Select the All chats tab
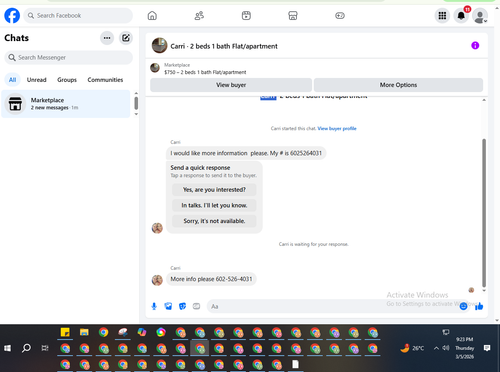The image size is (500, 372). (x=12, y=80)
